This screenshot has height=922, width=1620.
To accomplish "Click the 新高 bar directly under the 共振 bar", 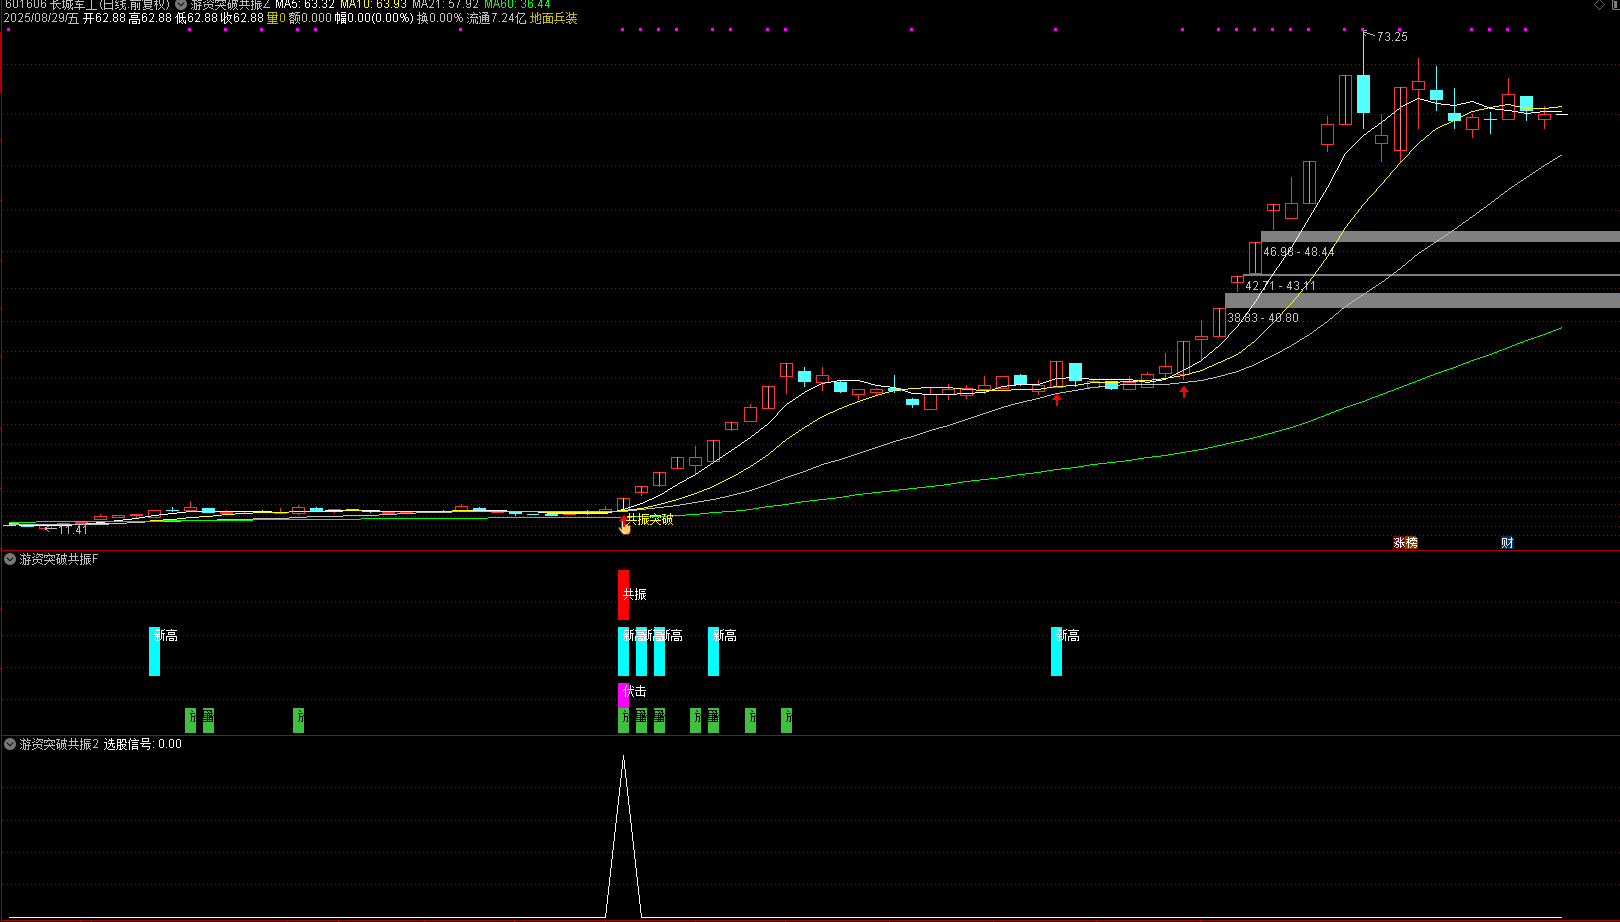I will coord(623,651).
